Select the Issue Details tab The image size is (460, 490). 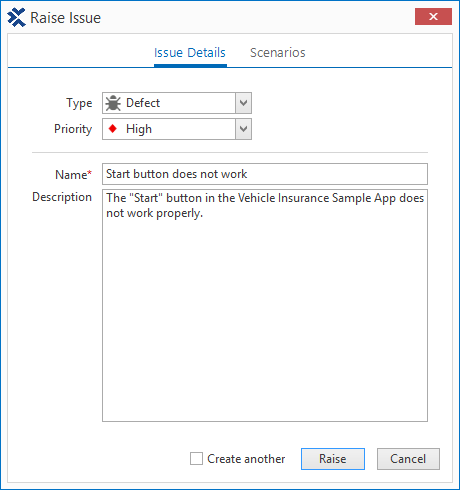(x=190, y=53)
